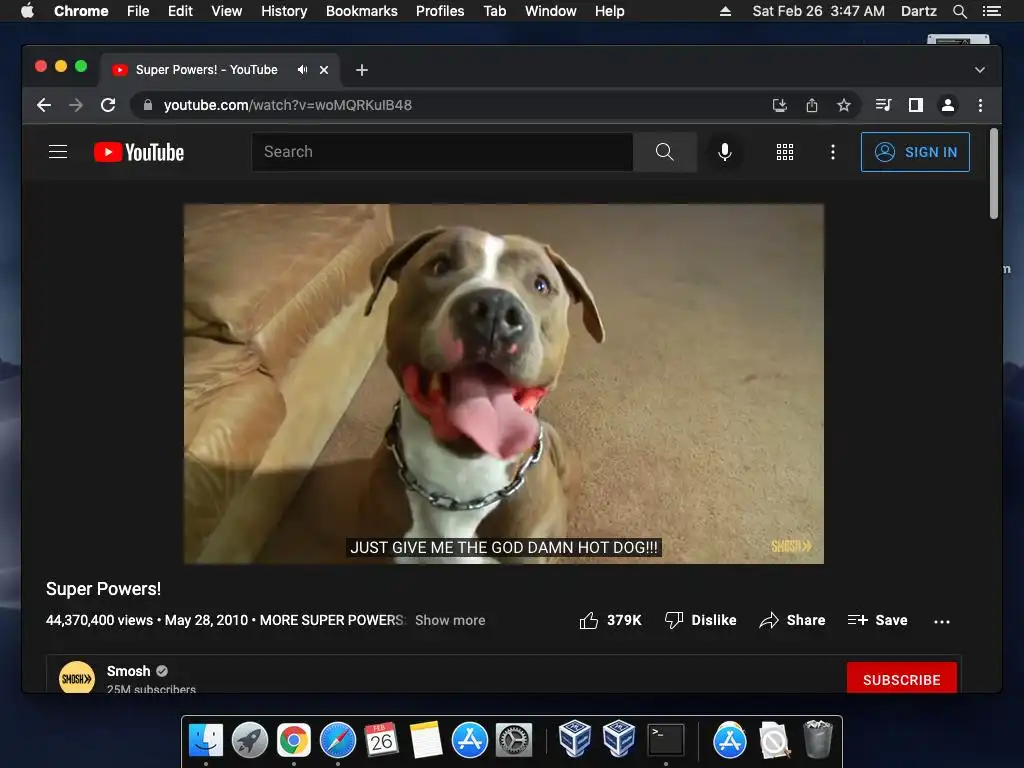This screenshot has height=768, width=1024.
Task: Open Notes from the Dock
Action: pos(426,740)
